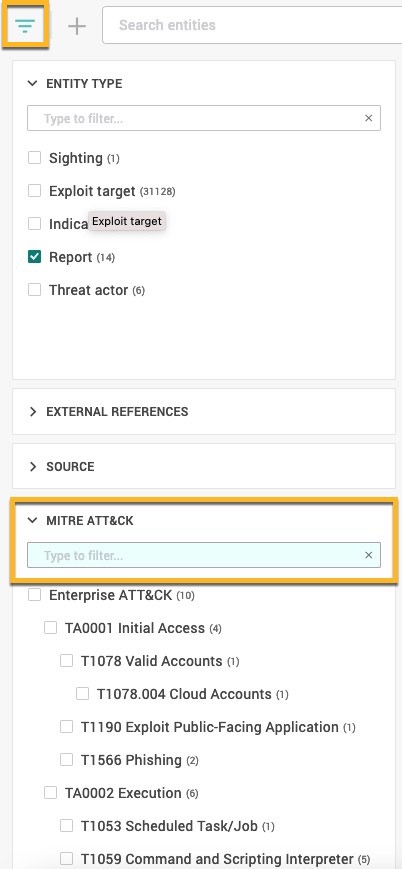
Task: Check the Sighting checkbox
Action: (34, 158)
